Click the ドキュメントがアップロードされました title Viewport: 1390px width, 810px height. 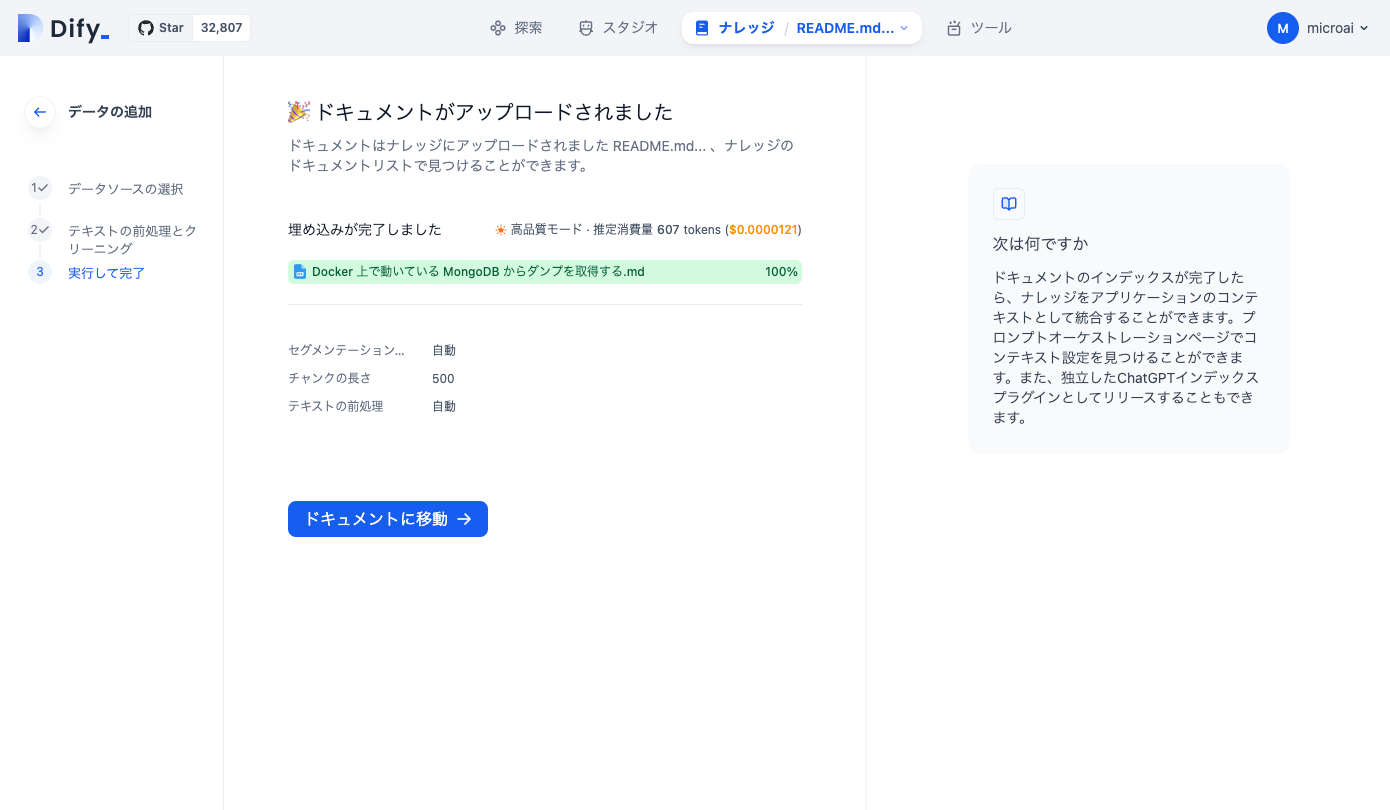coord(494,112)
